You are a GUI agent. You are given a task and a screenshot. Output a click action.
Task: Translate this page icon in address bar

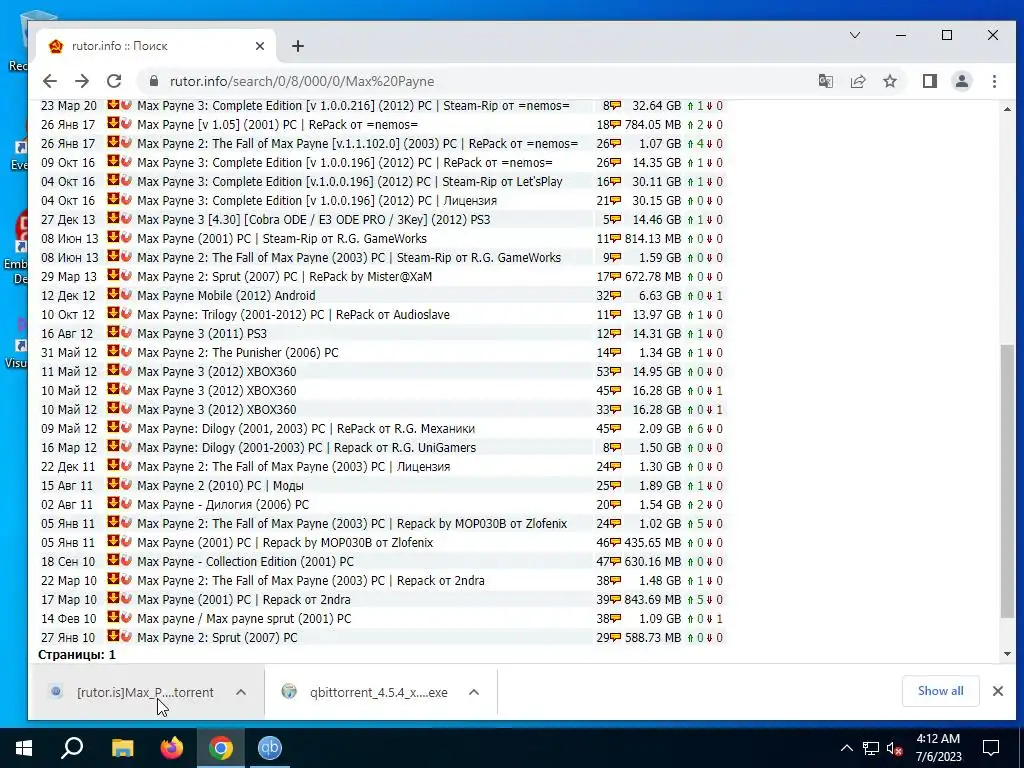[x=825, y=81]
